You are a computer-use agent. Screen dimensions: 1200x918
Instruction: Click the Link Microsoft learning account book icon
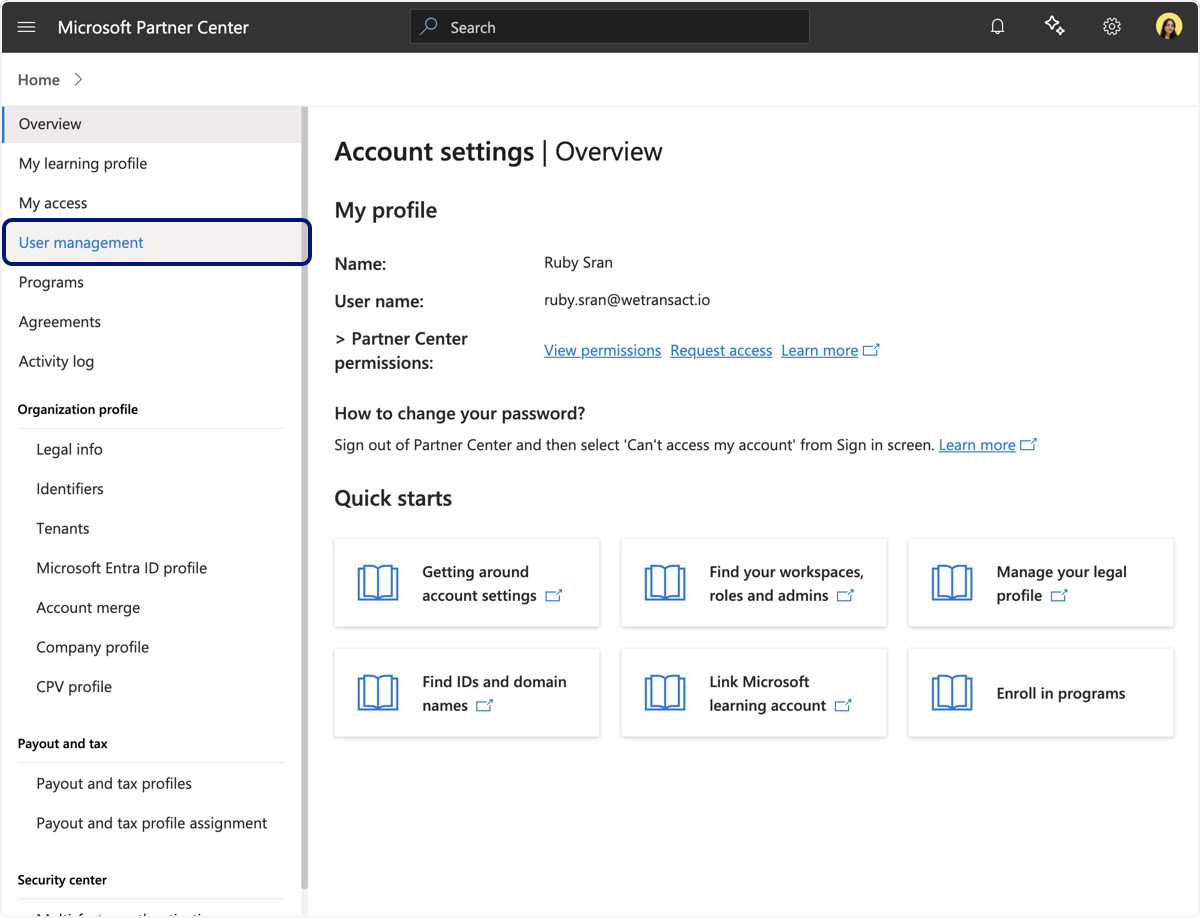coord(665,693)
